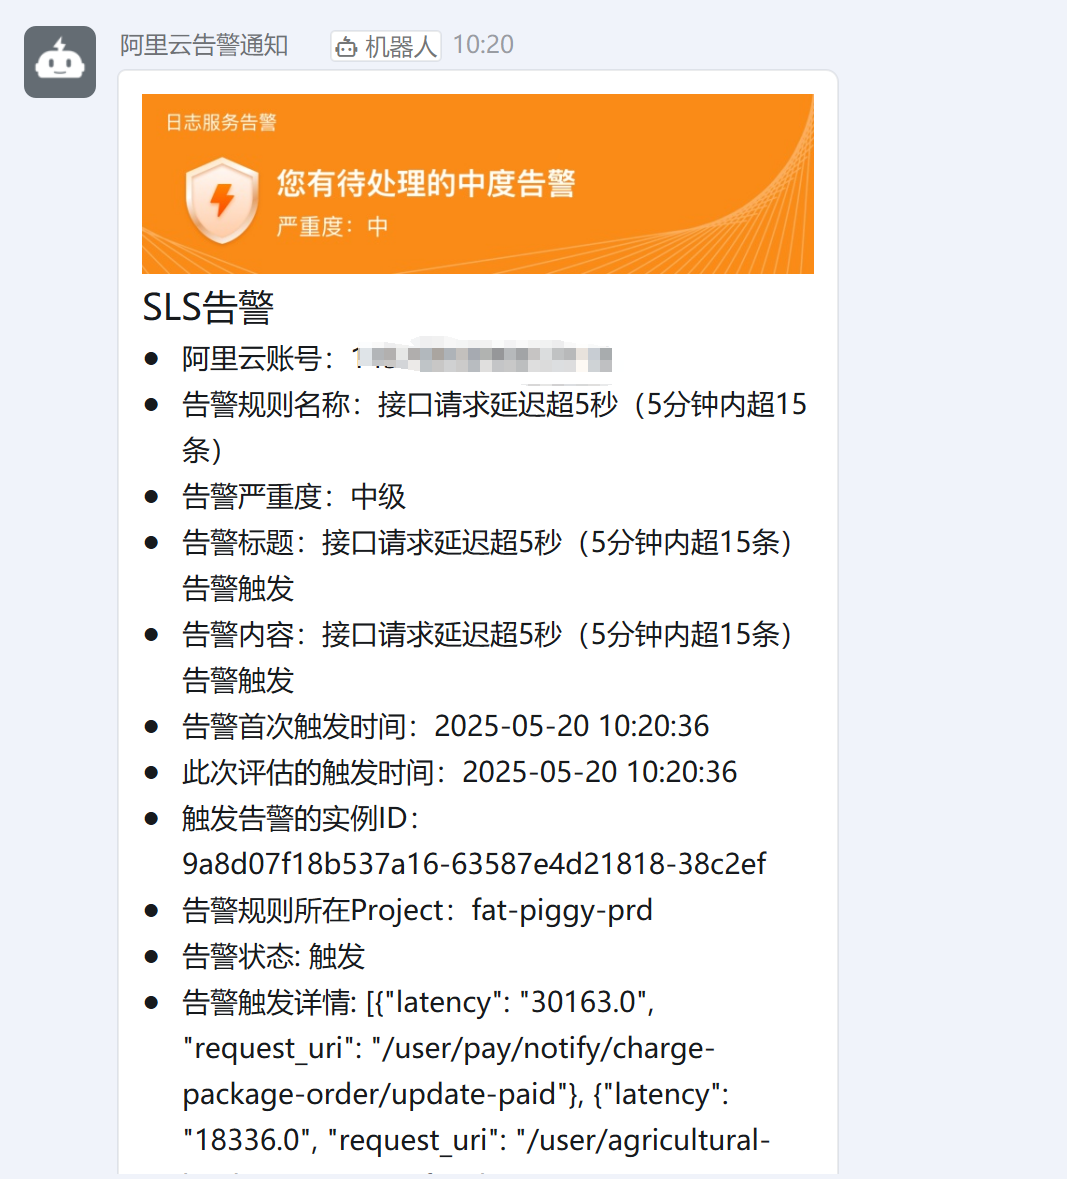Image resolution: width=1067 pixels, height=1179 pixels.
Task: Click the message timestamp 10:20
Action: 483,45
